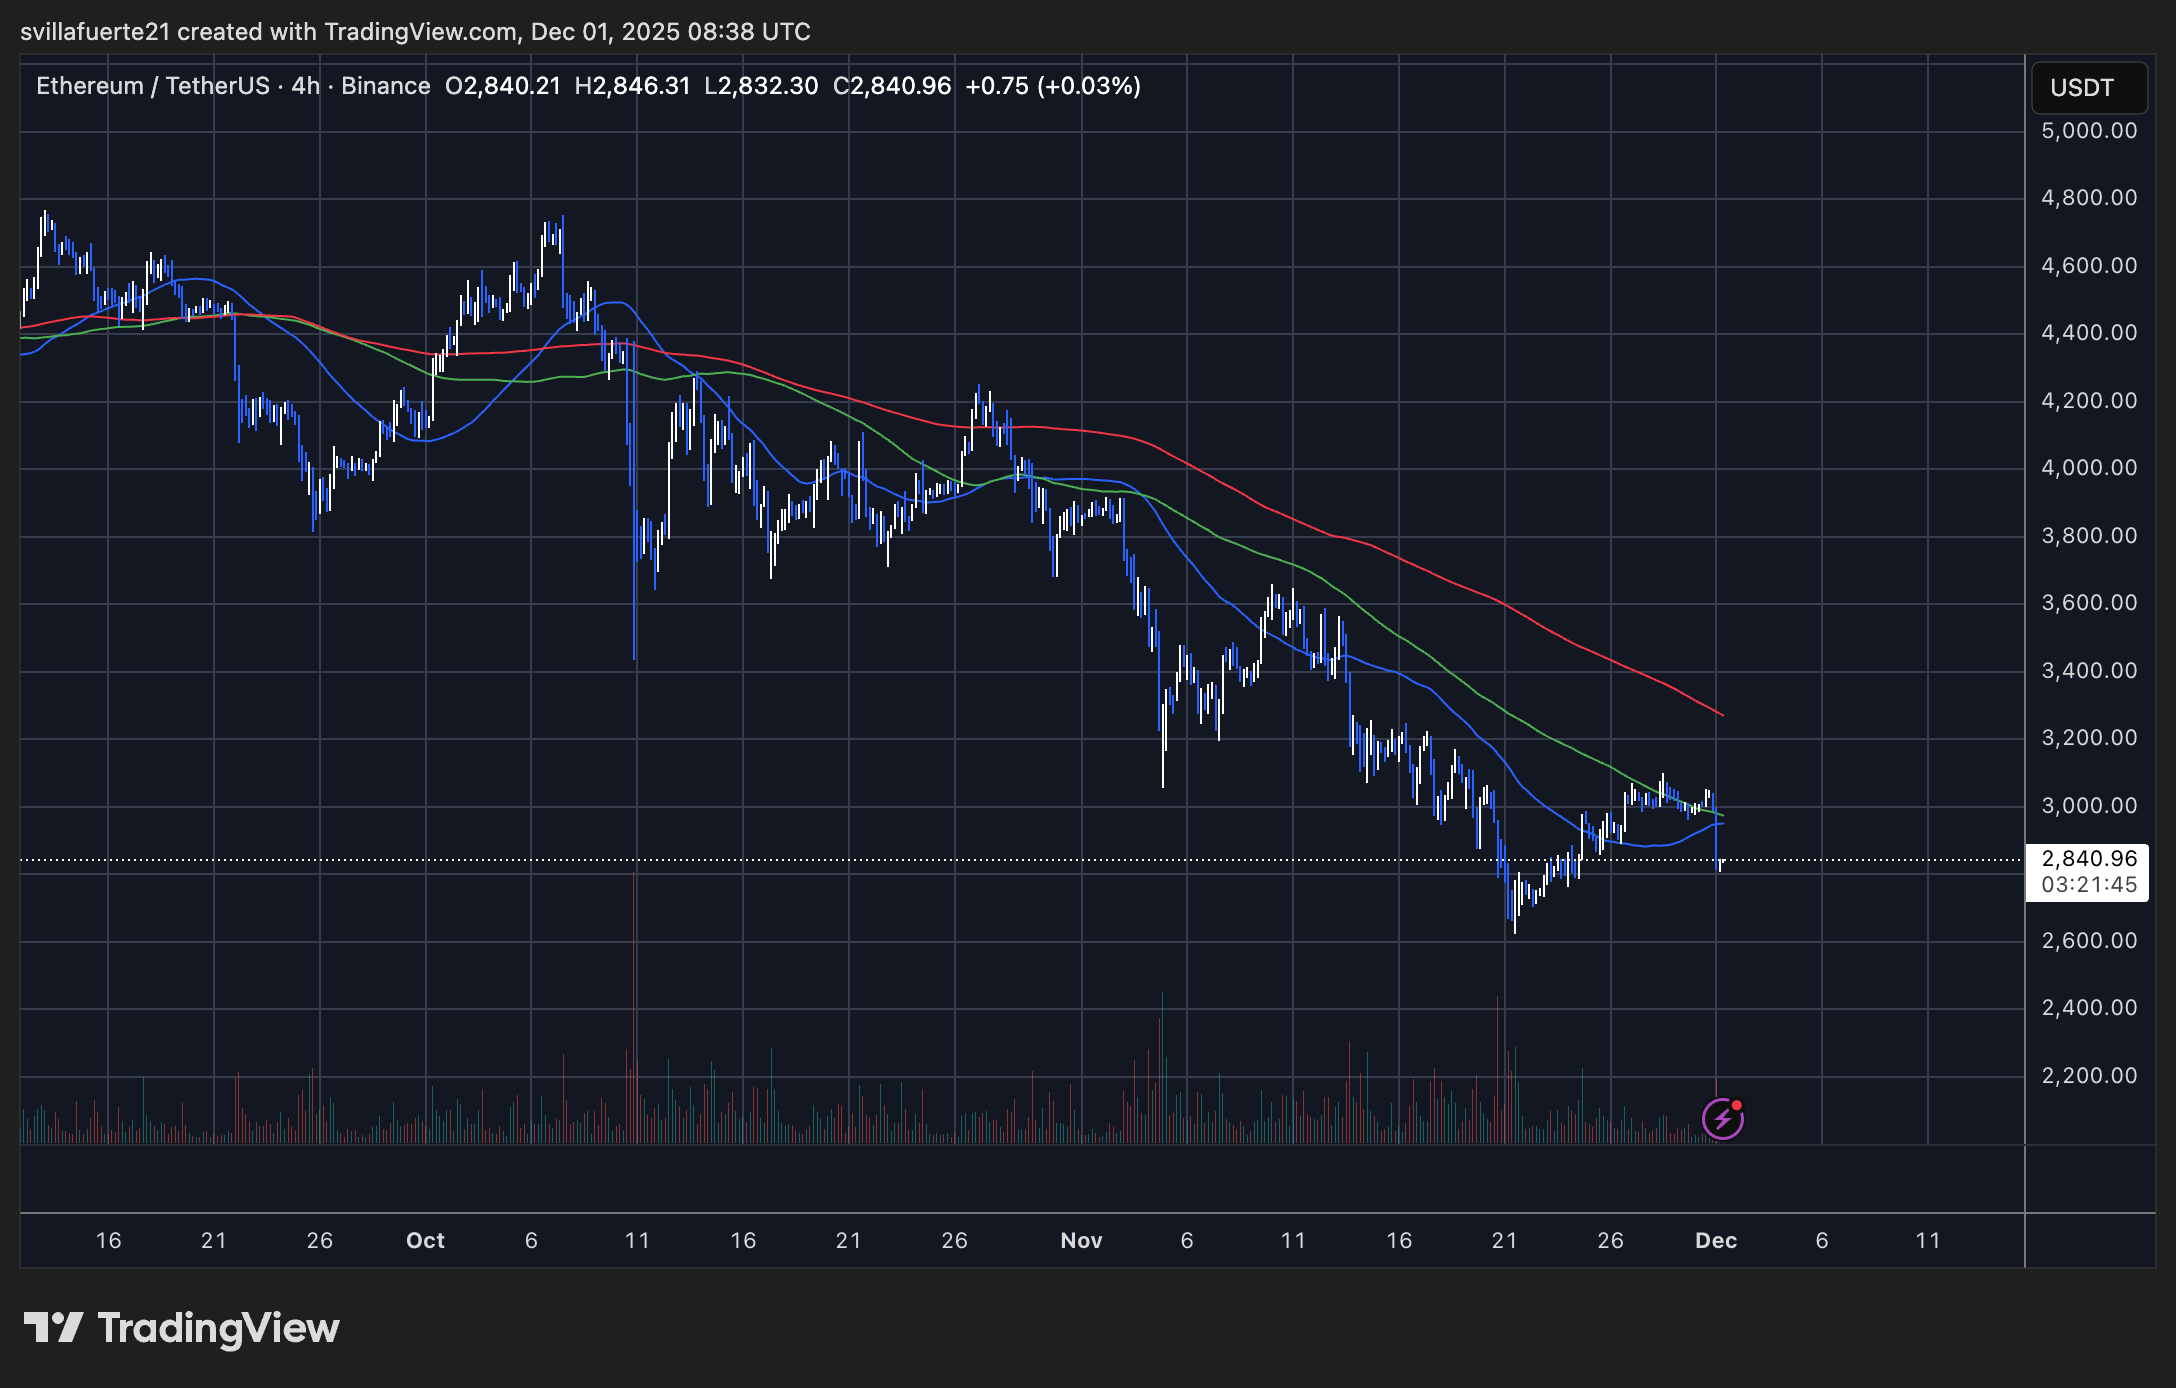Click the red notification dot on the flash icon
This screenshot has height=1388, width=2176.
(x=1739, y=1103)
